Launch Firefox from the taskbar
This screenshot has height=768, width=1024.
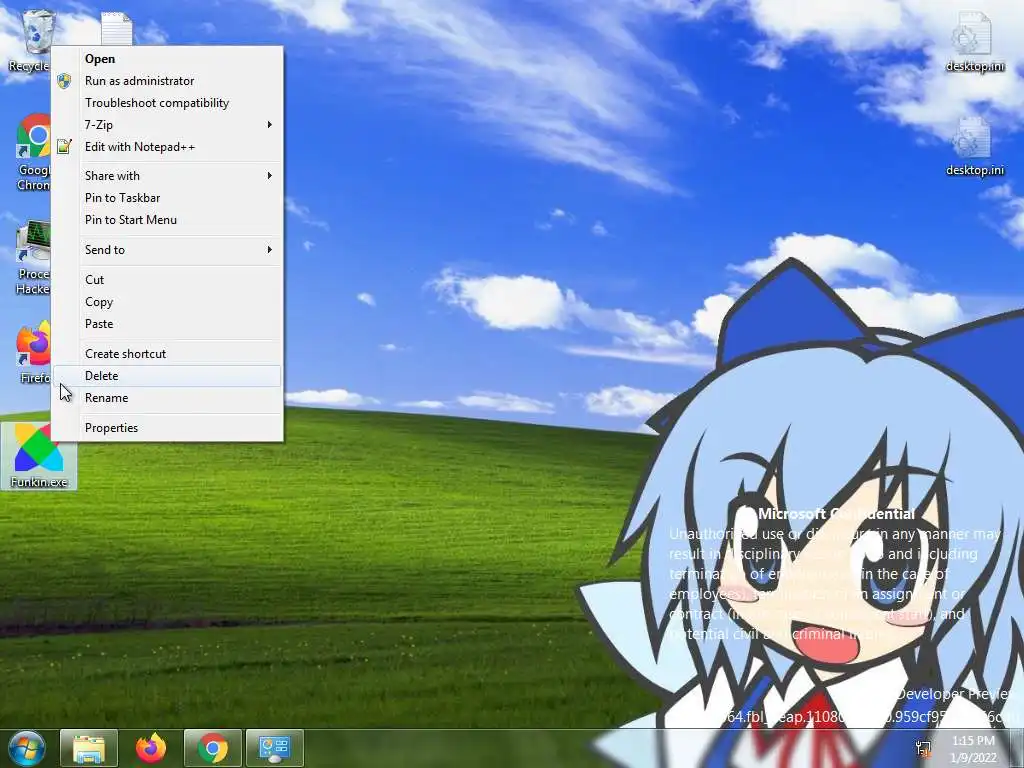click(150, 748)
